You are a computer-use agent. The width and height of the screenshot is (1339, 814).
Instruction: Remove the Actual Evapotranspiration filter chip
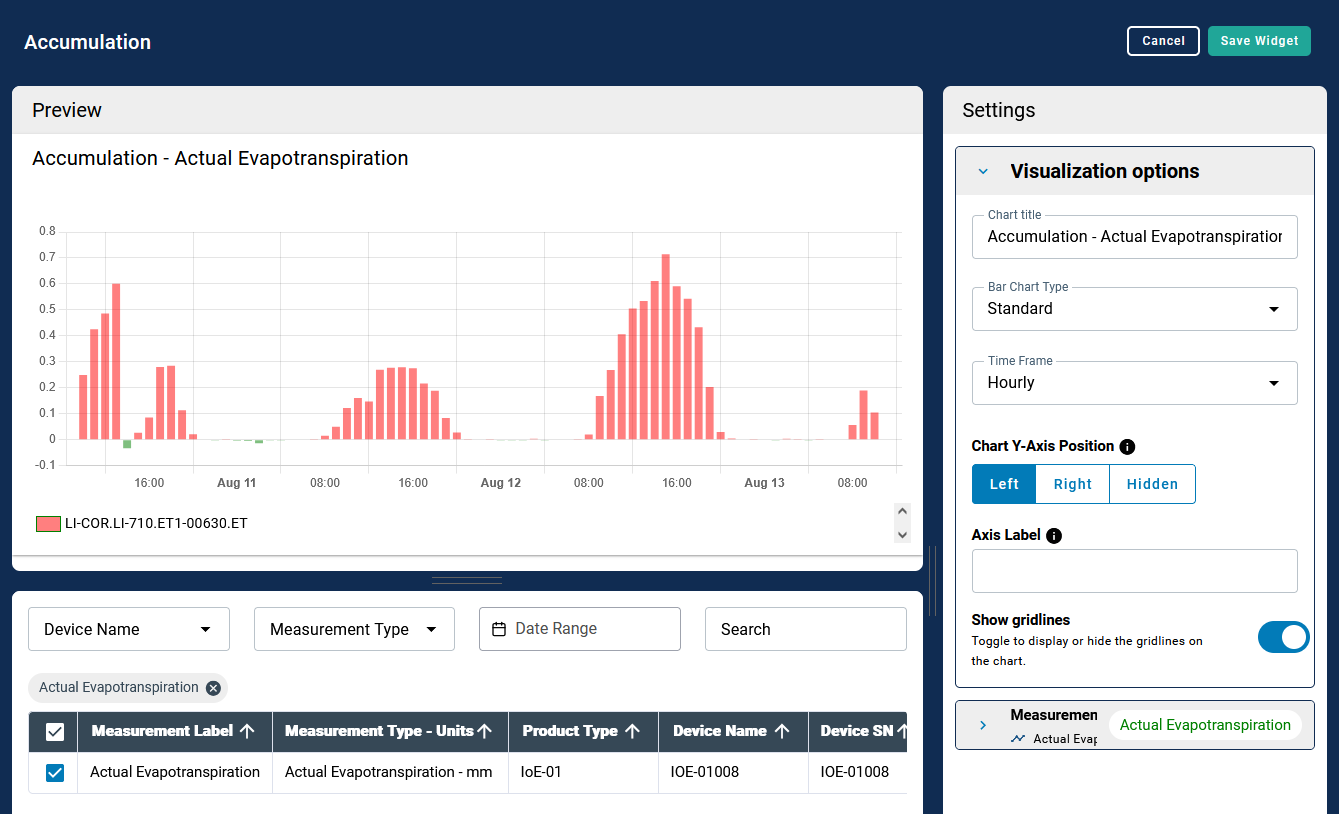tap(213, 688)
